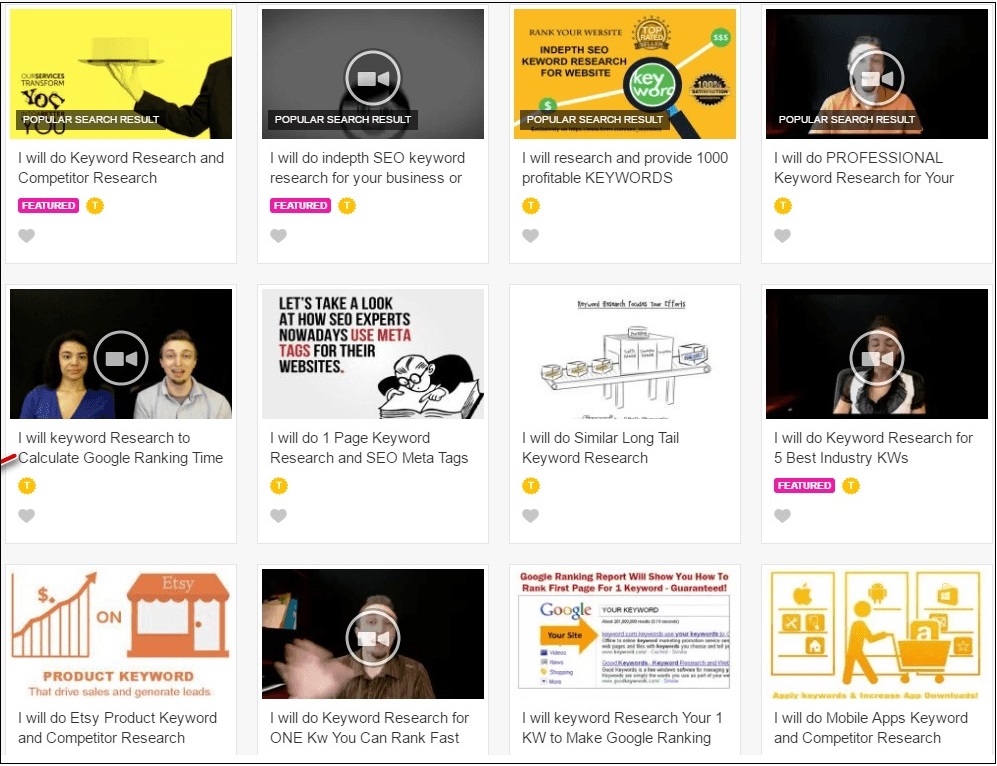Screen dimensions: 997x766
Task: Click heart under indepth SEO keyword research gig
Action: 279,236
